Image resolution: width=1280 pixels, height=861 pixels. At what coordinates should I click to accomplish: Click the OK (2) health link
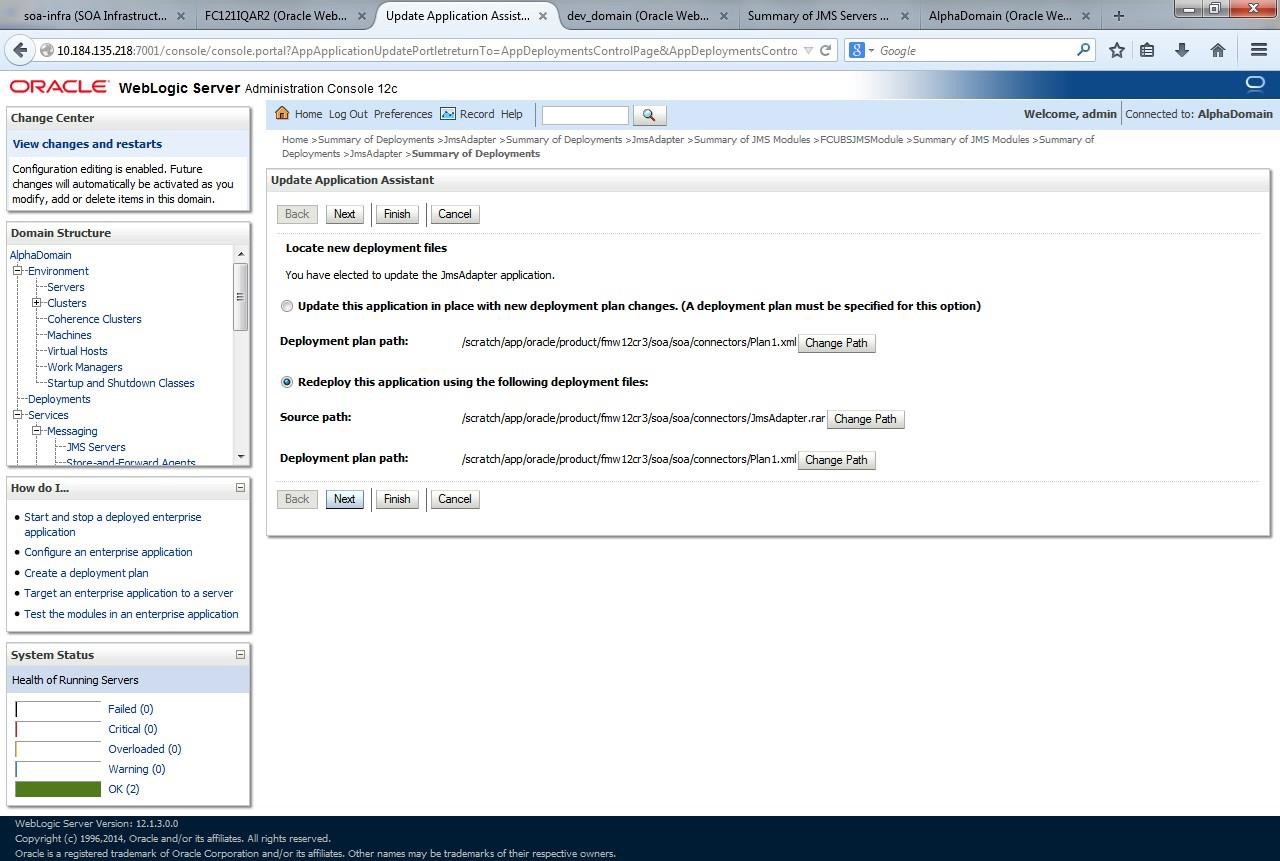click(124, 789)
